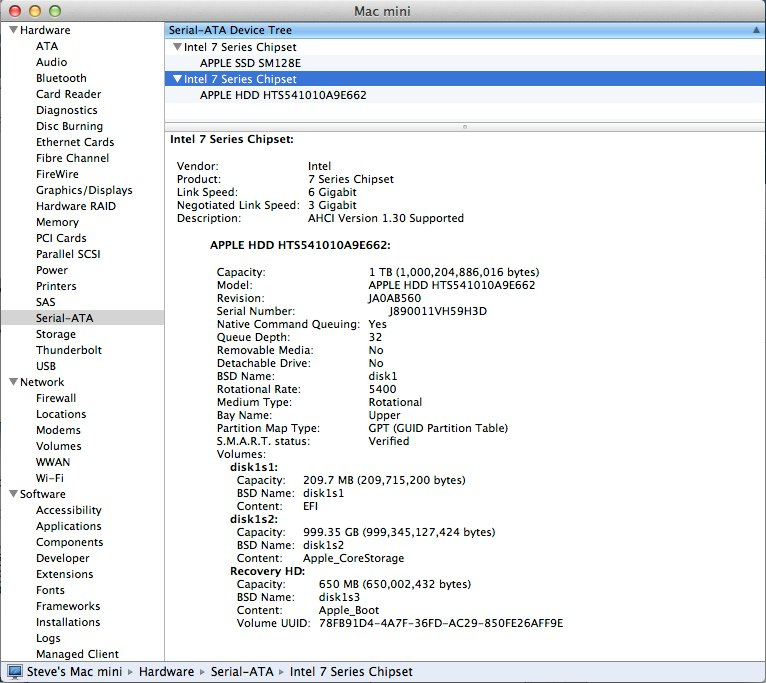Select Fibre Channel category
Screen dimensions: 766x683
point(72,158)
